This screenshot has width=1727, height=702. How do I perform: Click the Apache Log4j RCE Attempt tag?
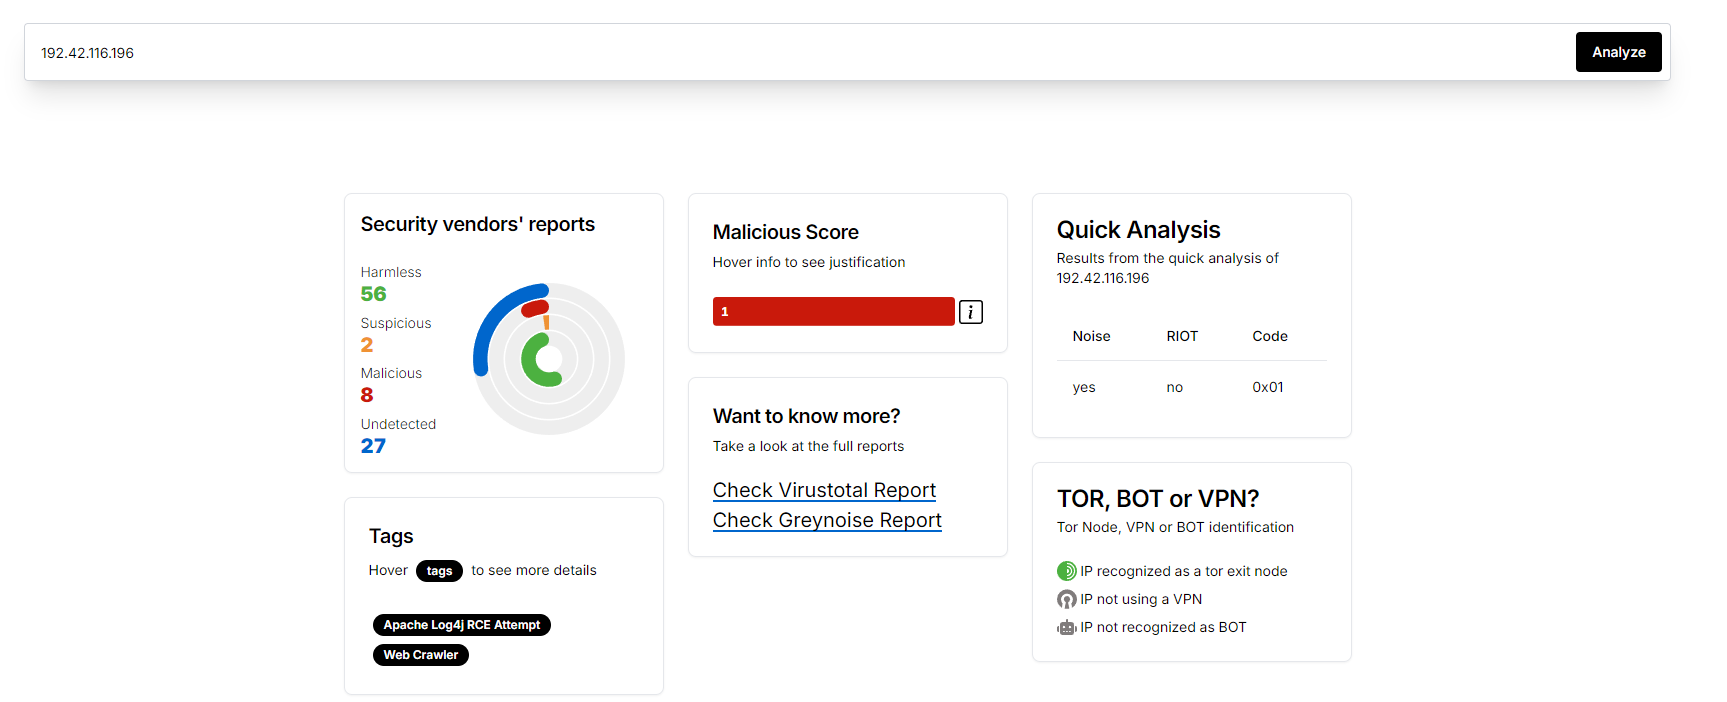[461, 625]
